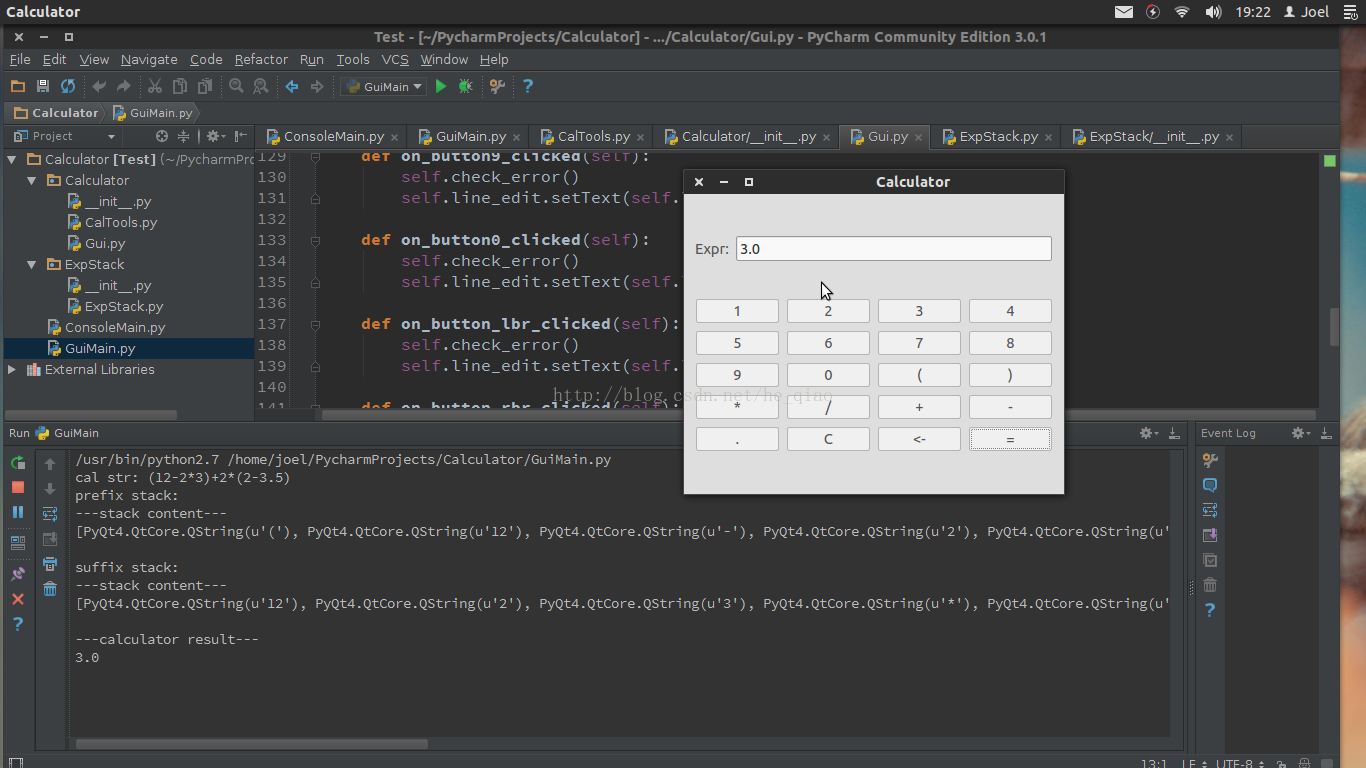The height and width of the screenshot is (768, 1366).
Task: Open the Wi-Fi network indicator
Action: pyautogui.click(x=1182, y=12)
